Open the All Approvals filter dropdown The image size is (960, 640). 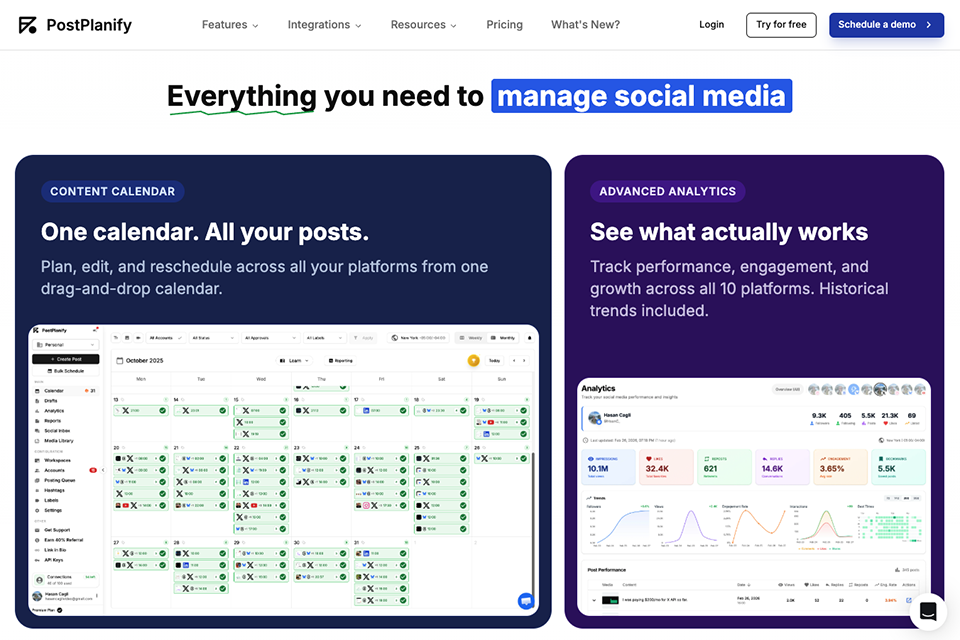(x=269, y=337)
